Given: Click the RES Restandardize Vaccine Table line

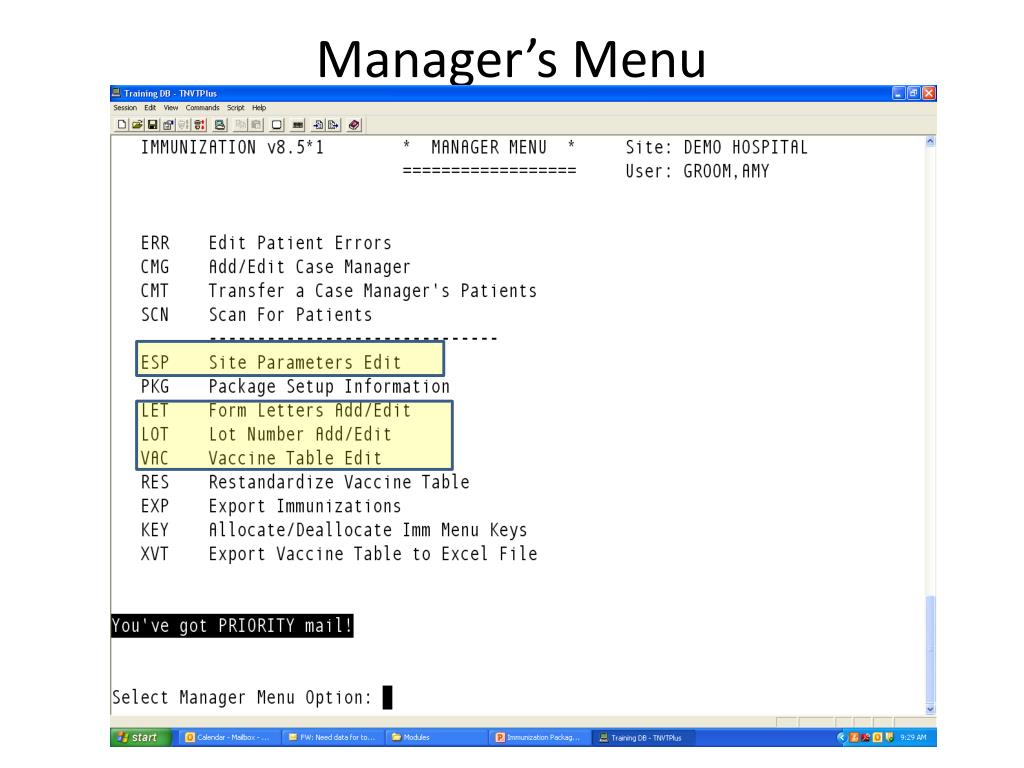Looking at the screenshot, I should click(x=304, y=482).
